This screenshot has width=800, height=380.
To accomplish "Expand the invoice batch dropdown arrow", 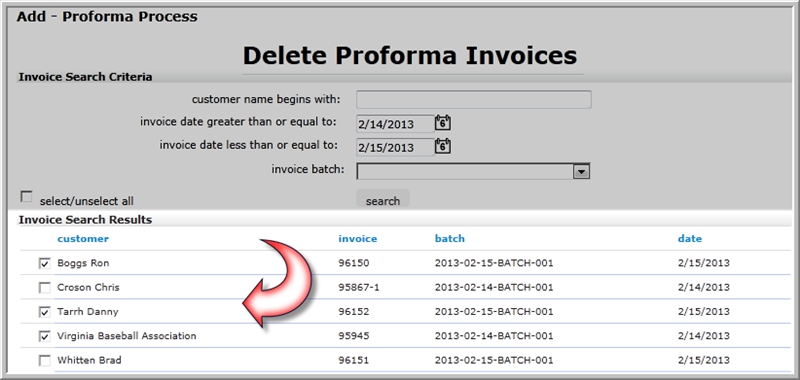I will [x=581, y=172].
